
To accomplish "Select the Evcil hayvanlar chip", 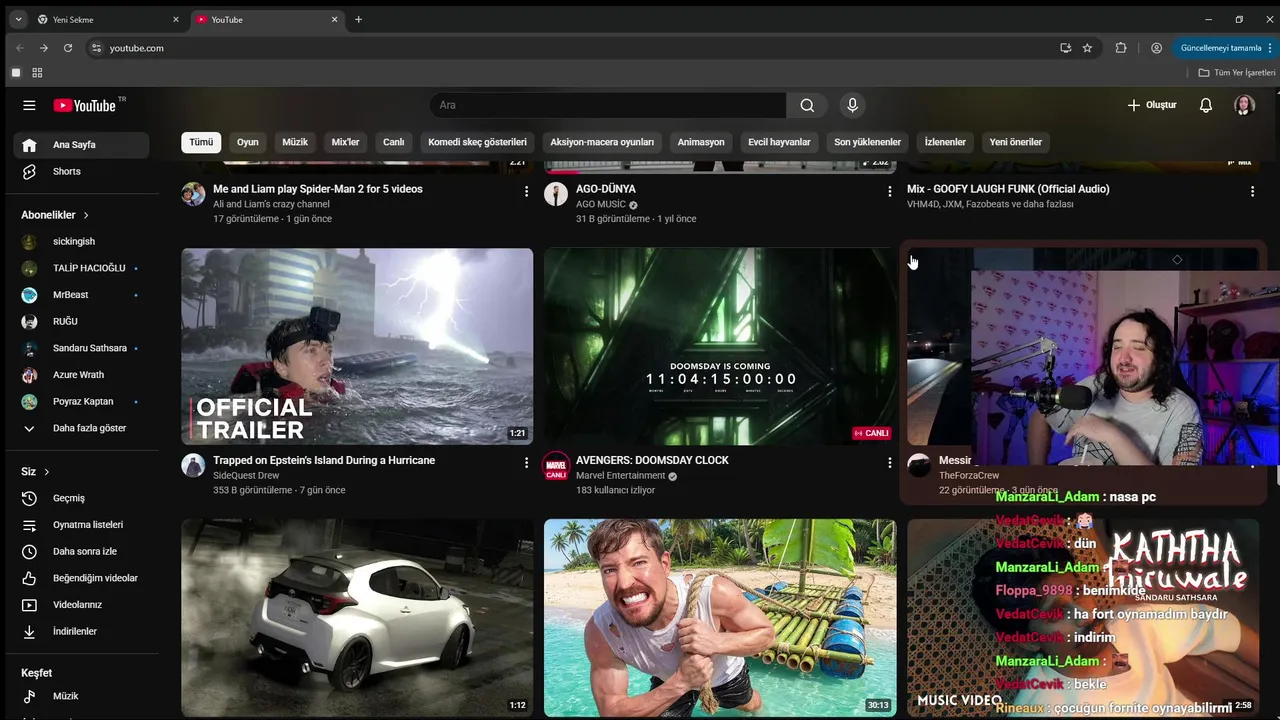I will [779, 142].
